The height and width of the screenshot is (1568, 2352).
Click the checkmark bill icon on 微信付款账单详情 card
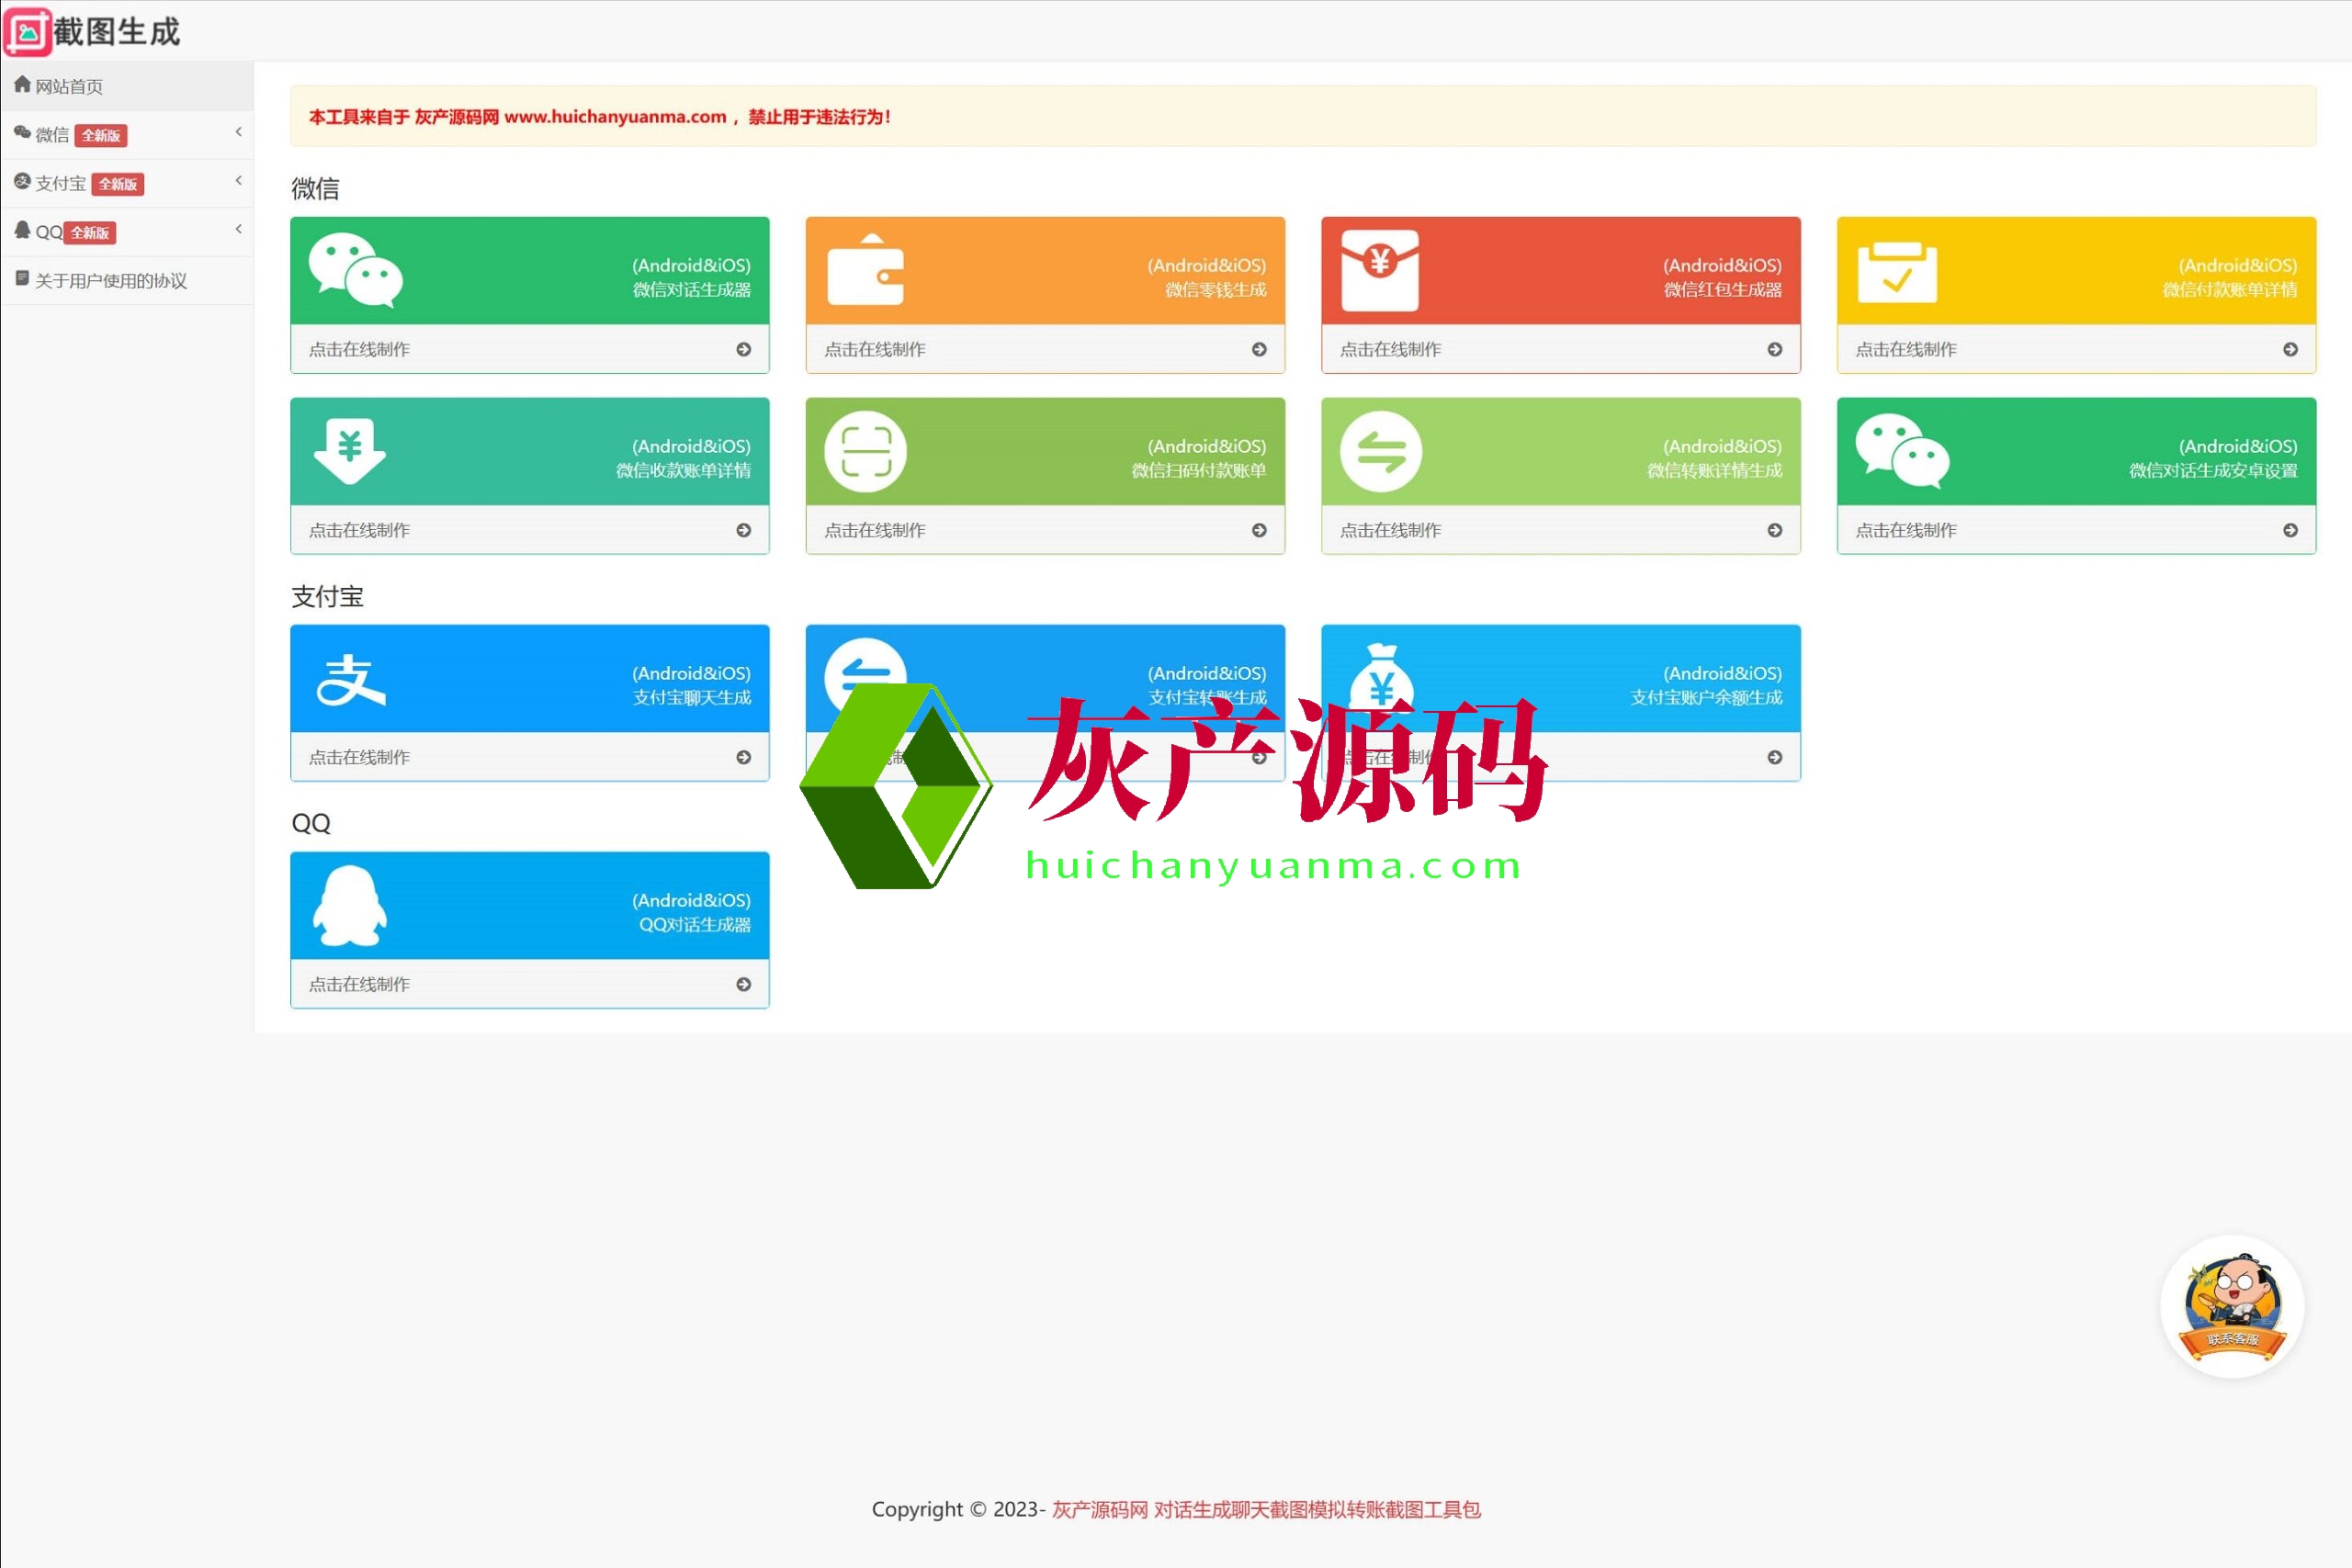pyautogui.click(x=1897, y=272)
